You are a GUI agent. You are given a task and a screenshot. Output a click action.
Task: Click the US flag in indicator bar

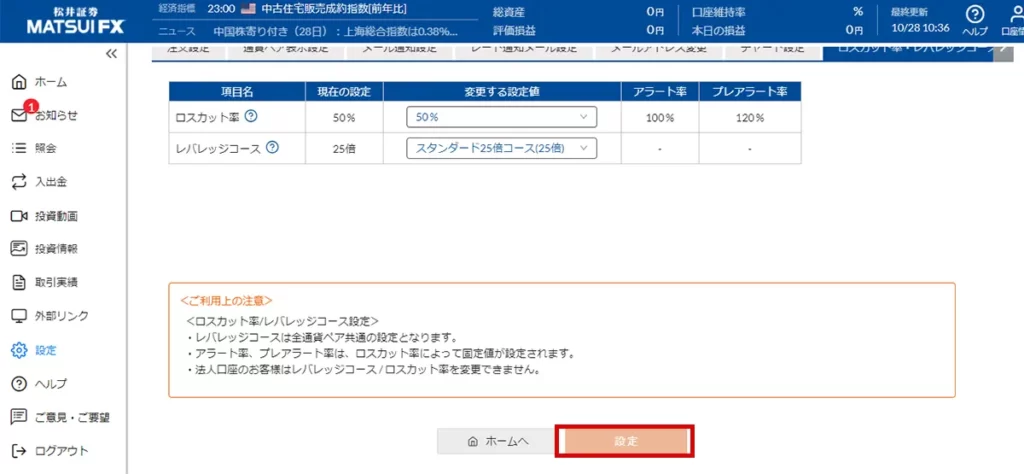click(248, 10)
